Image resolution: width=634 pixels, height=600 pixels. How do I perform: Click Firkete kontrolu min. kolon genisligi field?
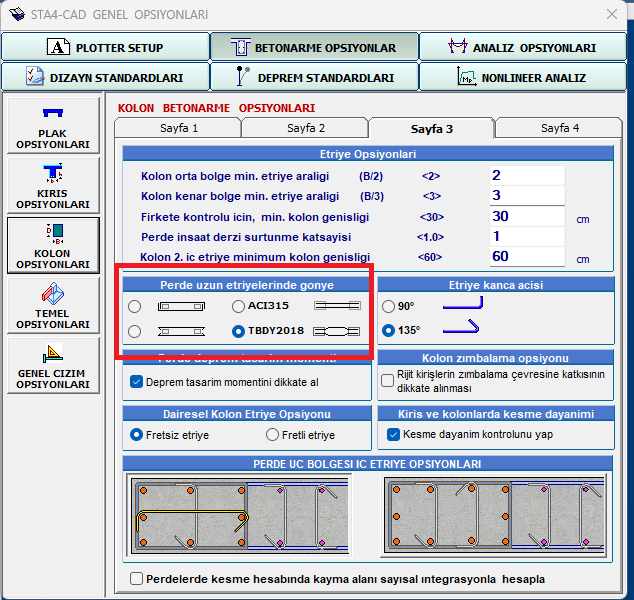(527, 216)
